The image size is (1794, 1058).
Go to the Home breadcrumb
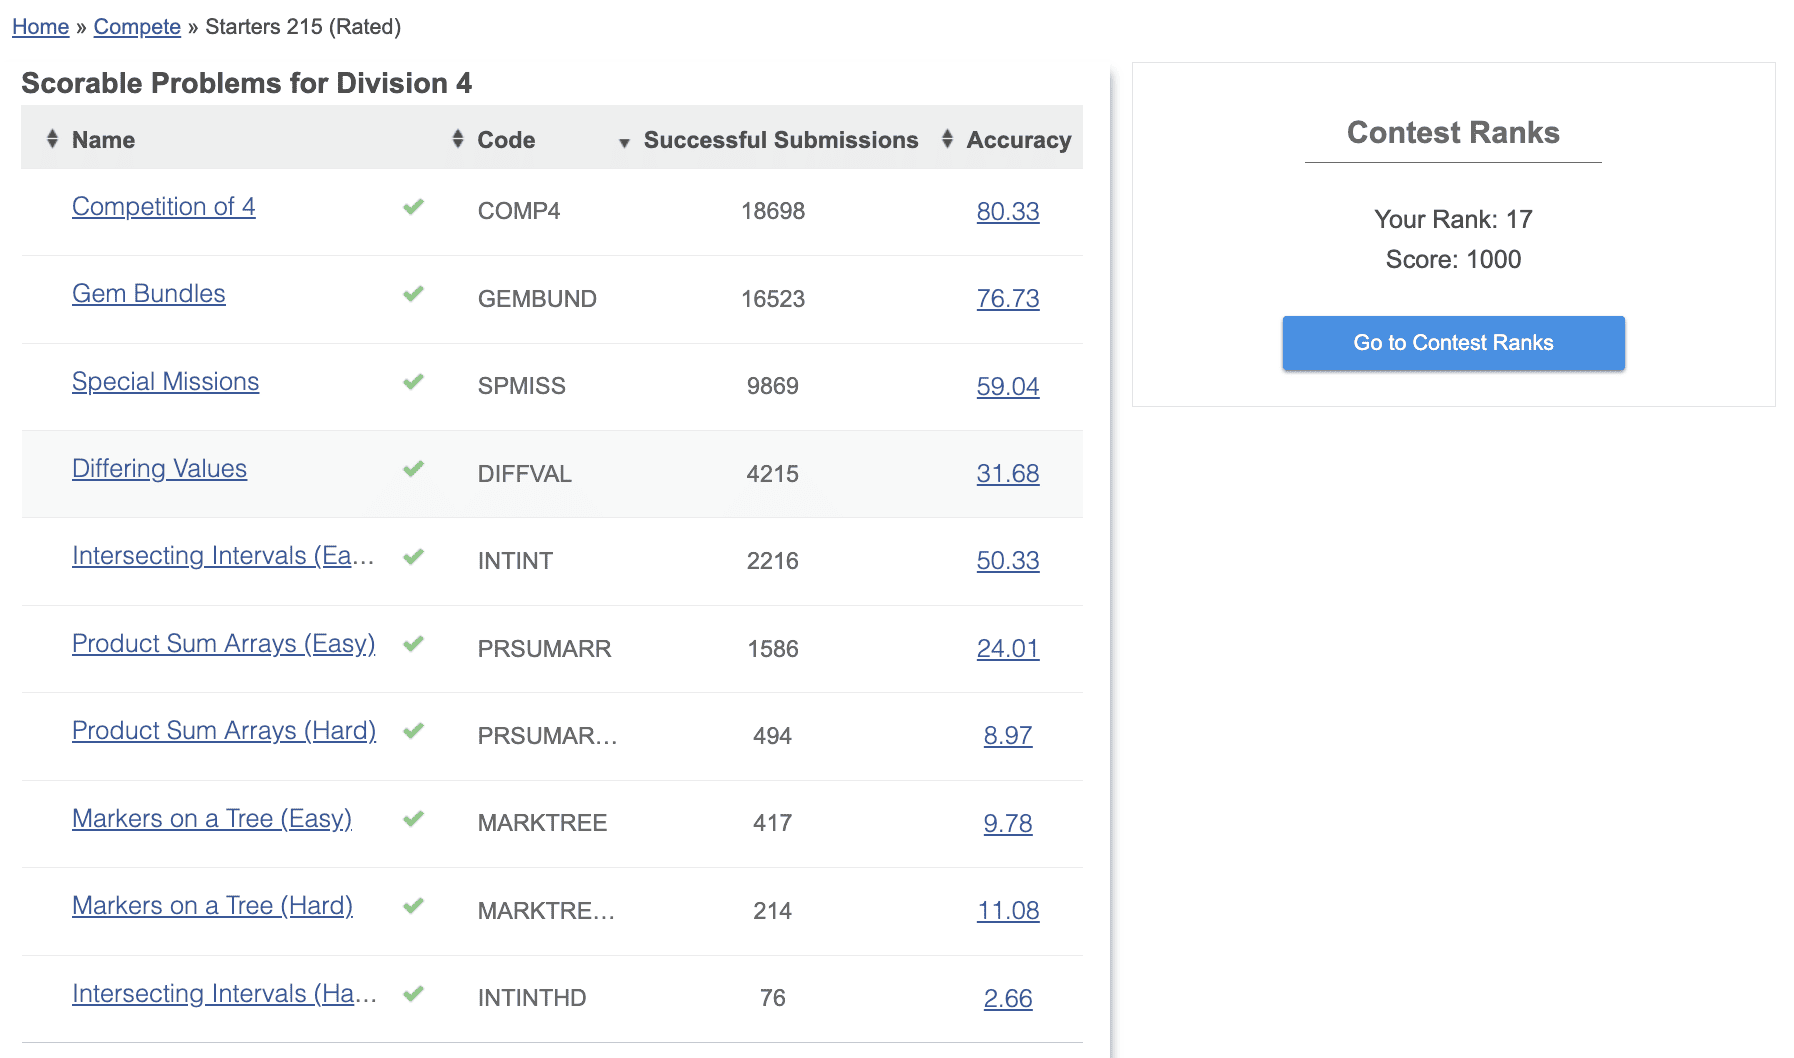[x=40, y=27]
